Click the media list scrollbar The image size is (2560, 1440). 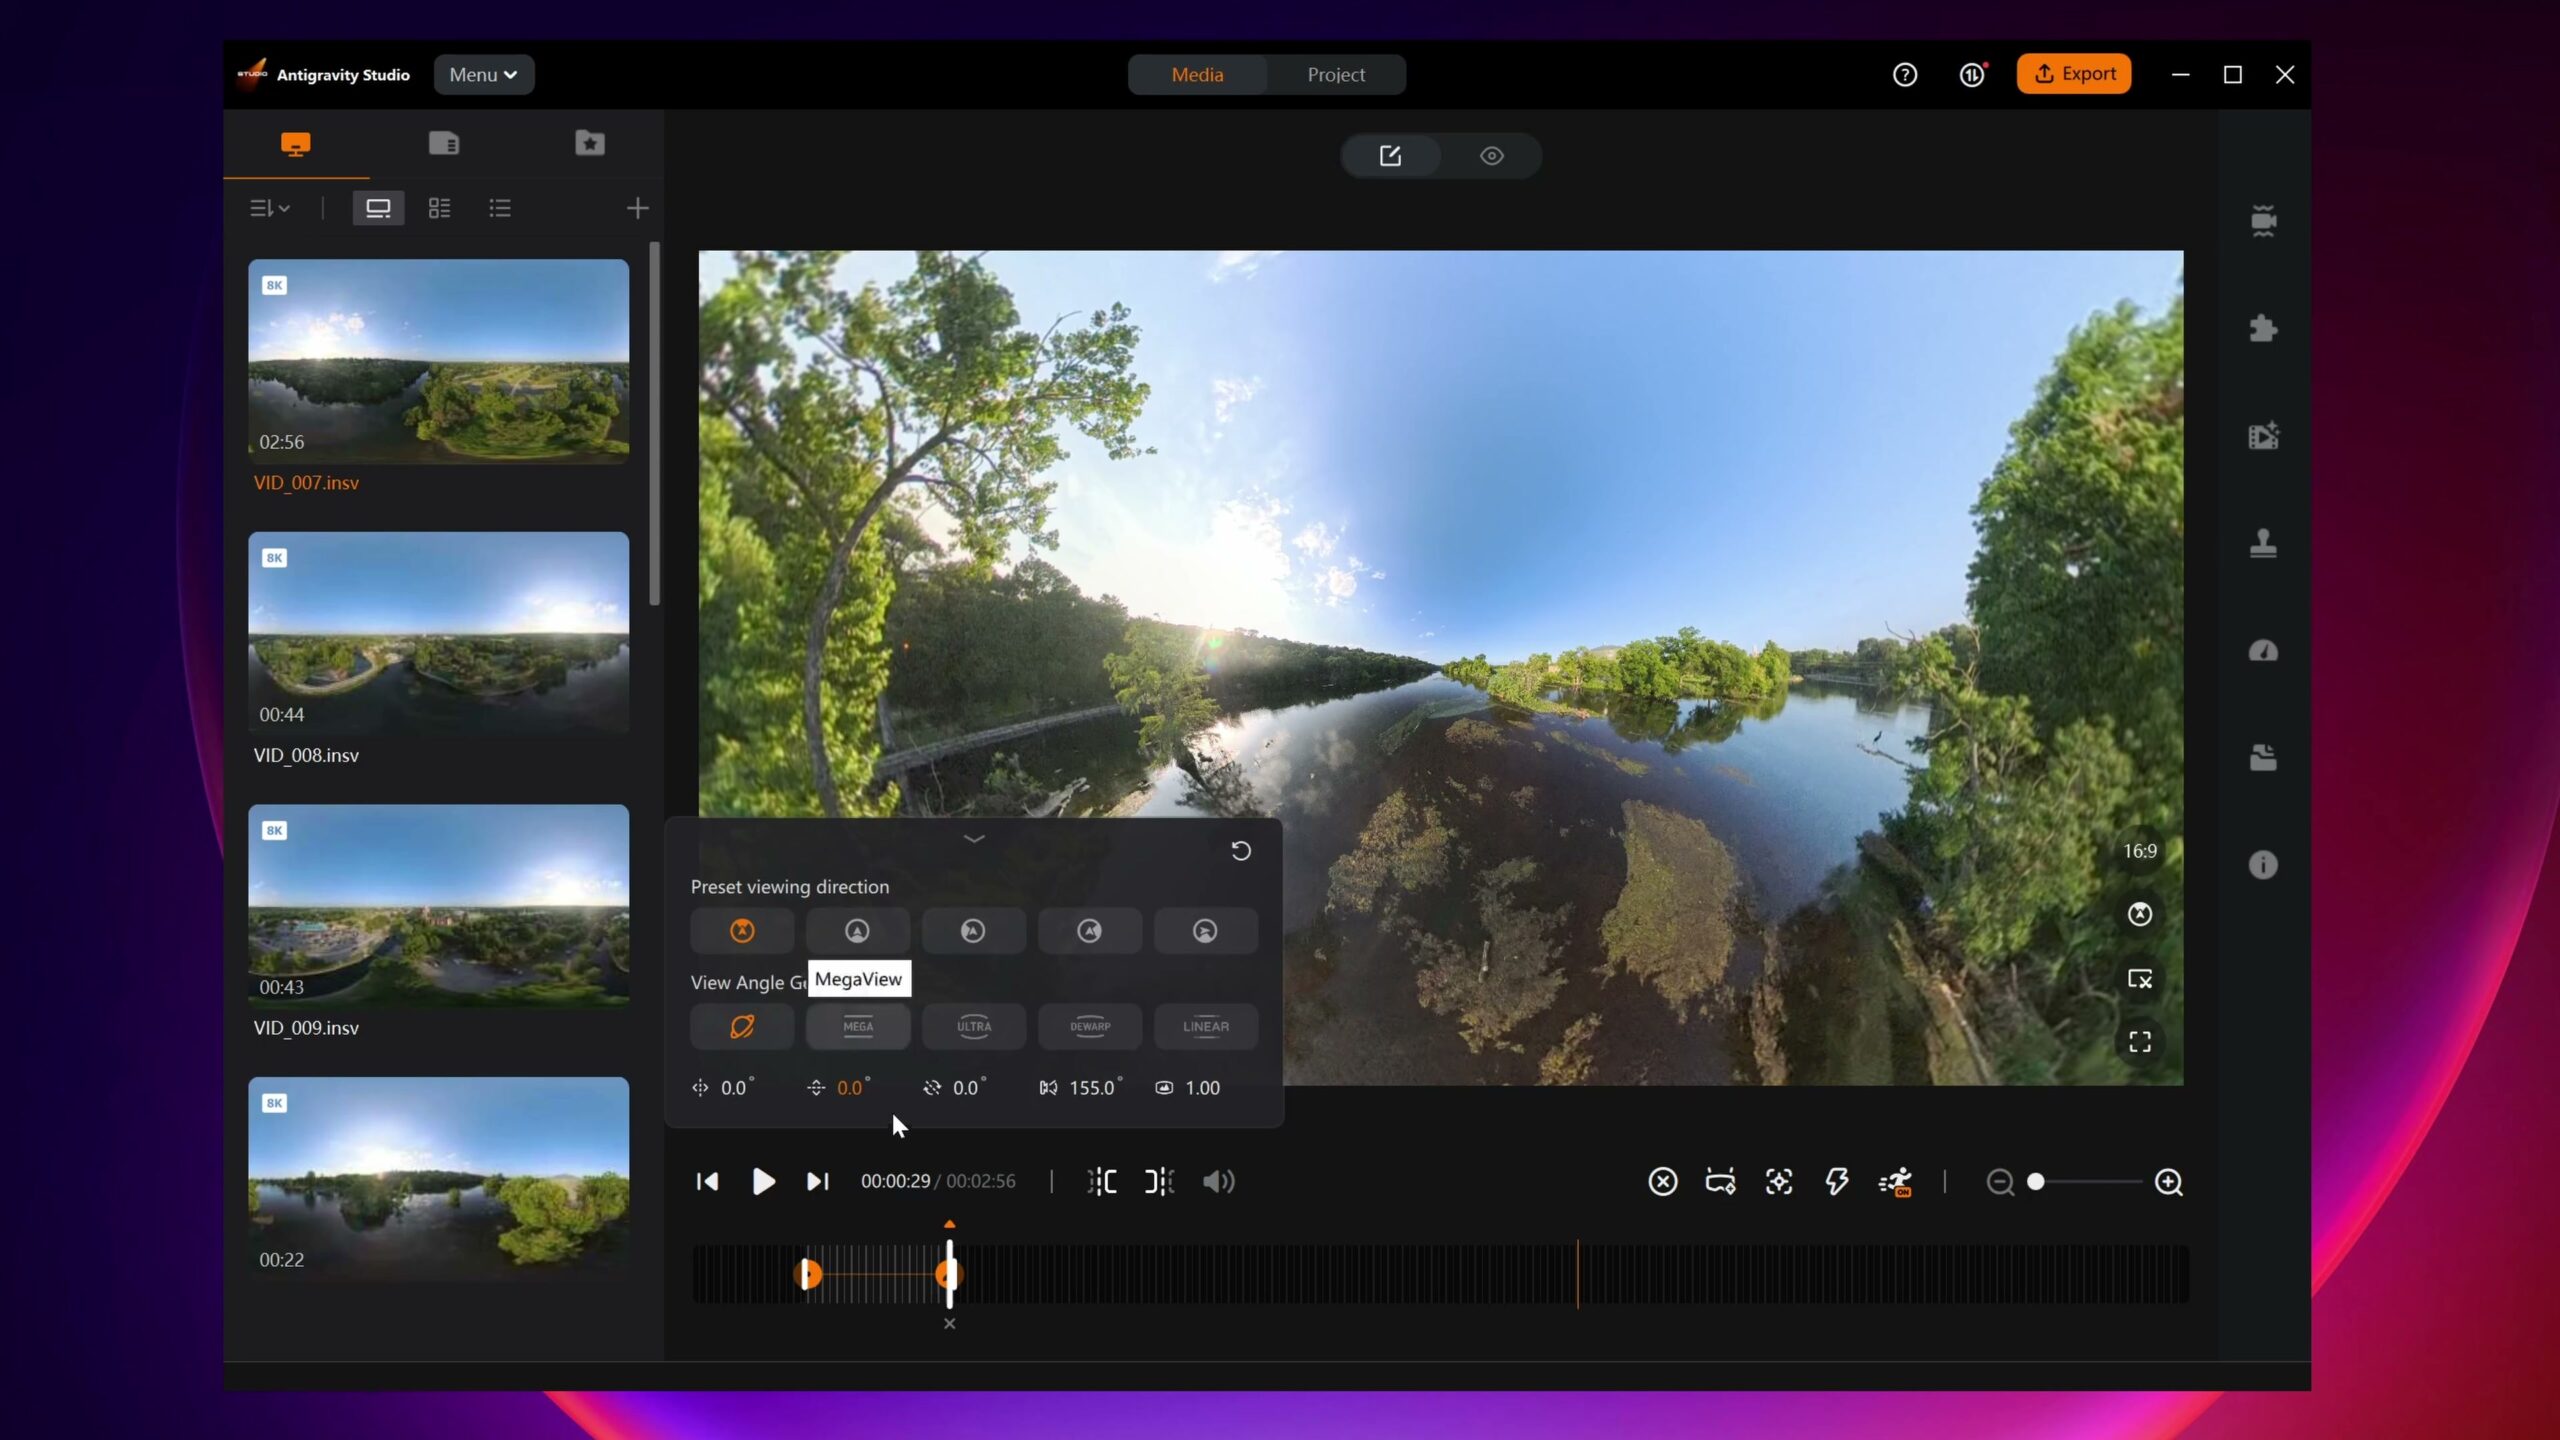(x=655, y=424)
